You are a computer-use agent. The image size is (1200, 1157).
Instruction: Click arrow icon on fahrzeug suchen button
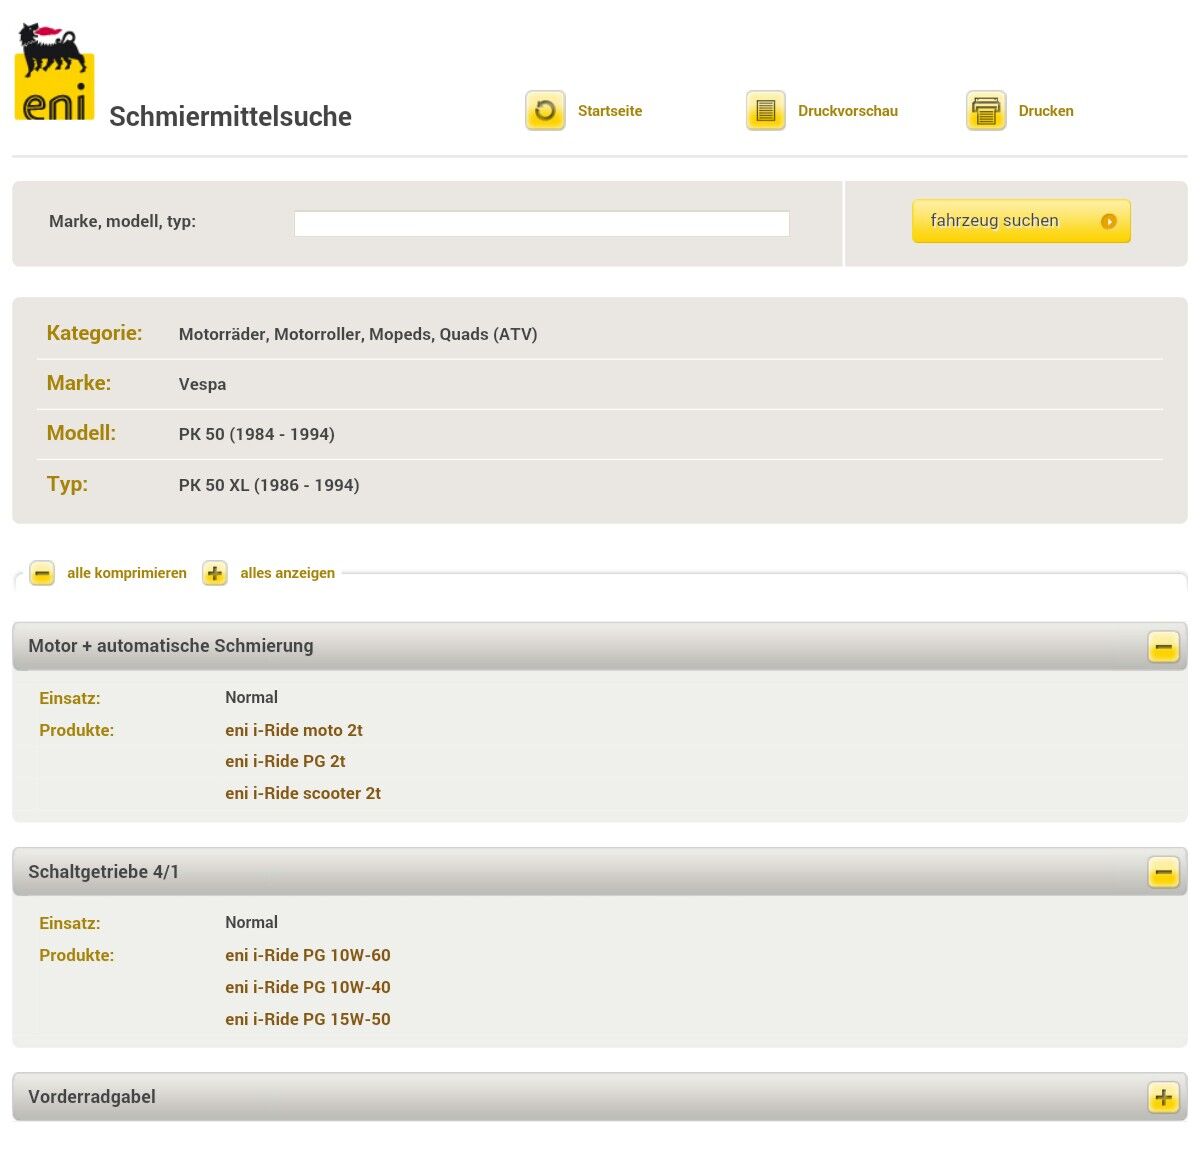click(1108, 221)
